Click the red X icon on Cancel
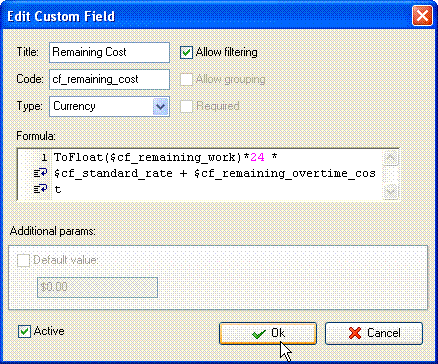Image resolution: width=438 pixels, height=364 pixels. (355, 333)
